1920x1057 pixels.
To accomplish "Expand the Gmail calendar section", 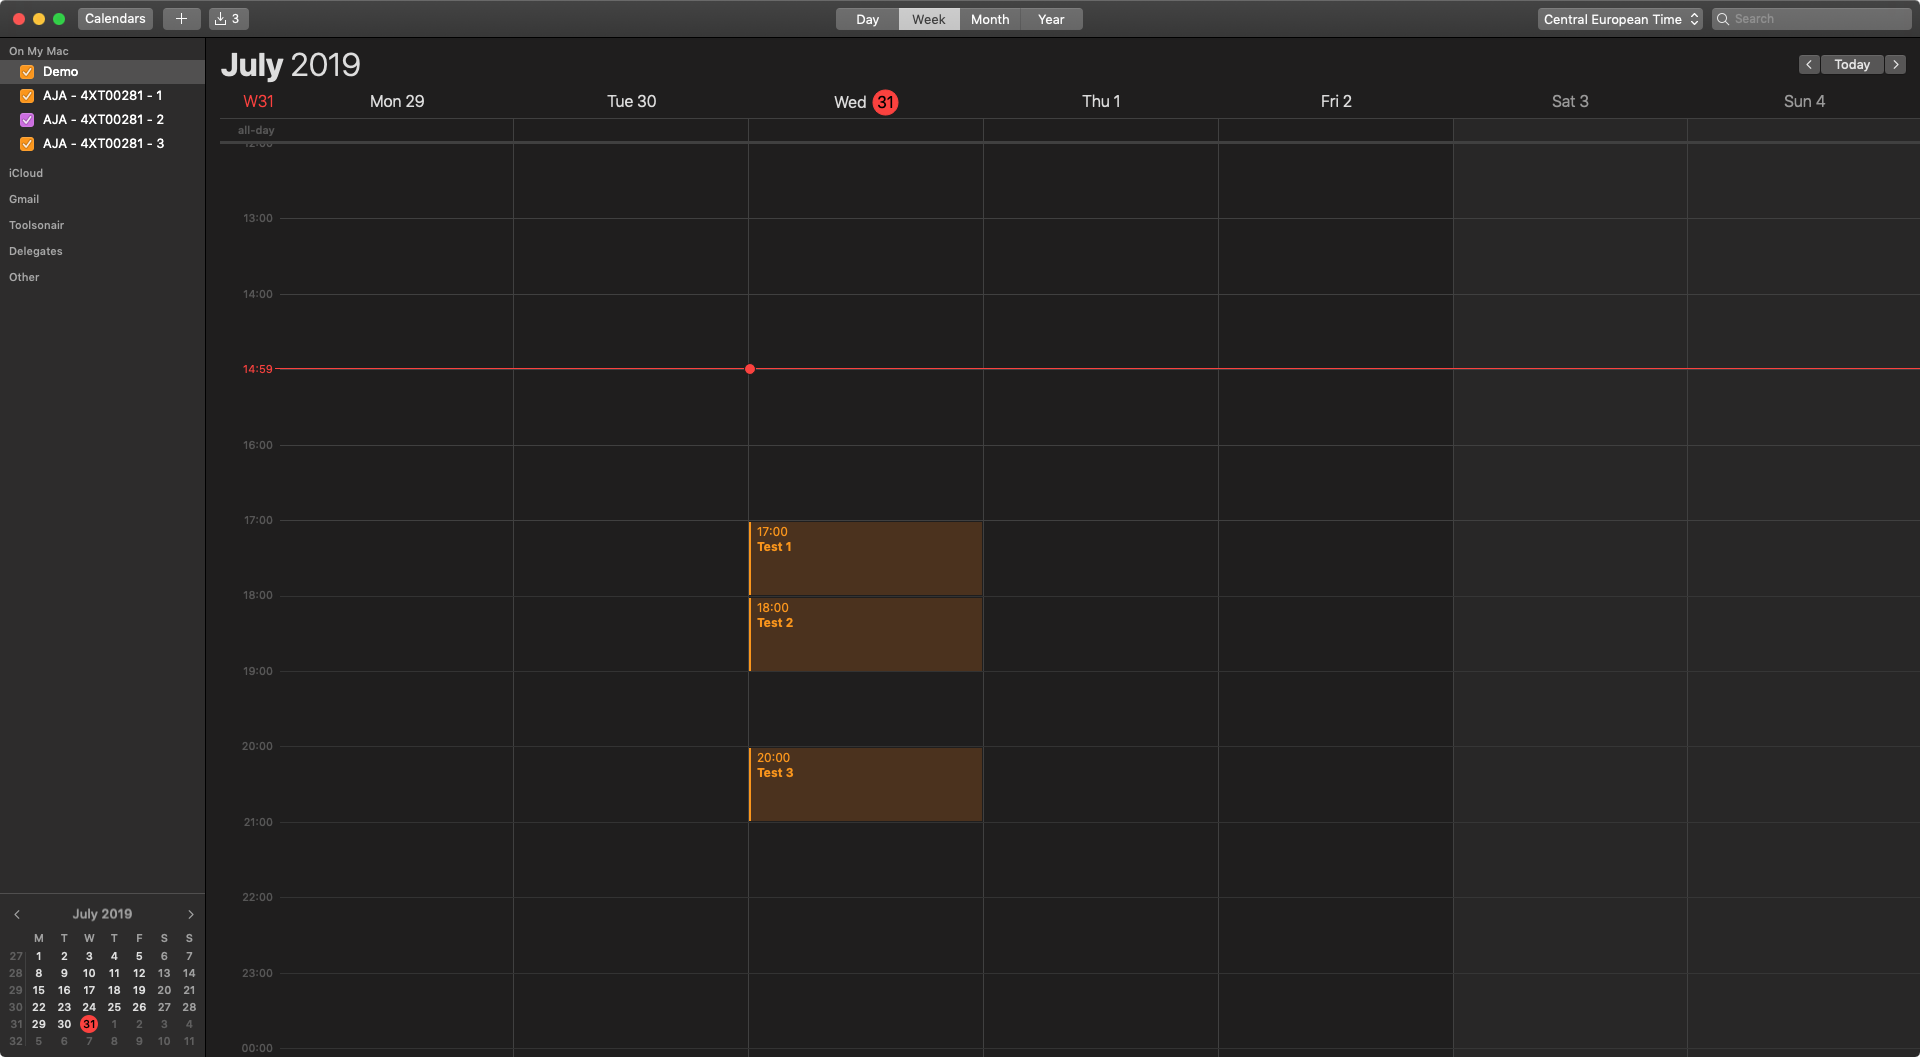I will coord(24,199).
